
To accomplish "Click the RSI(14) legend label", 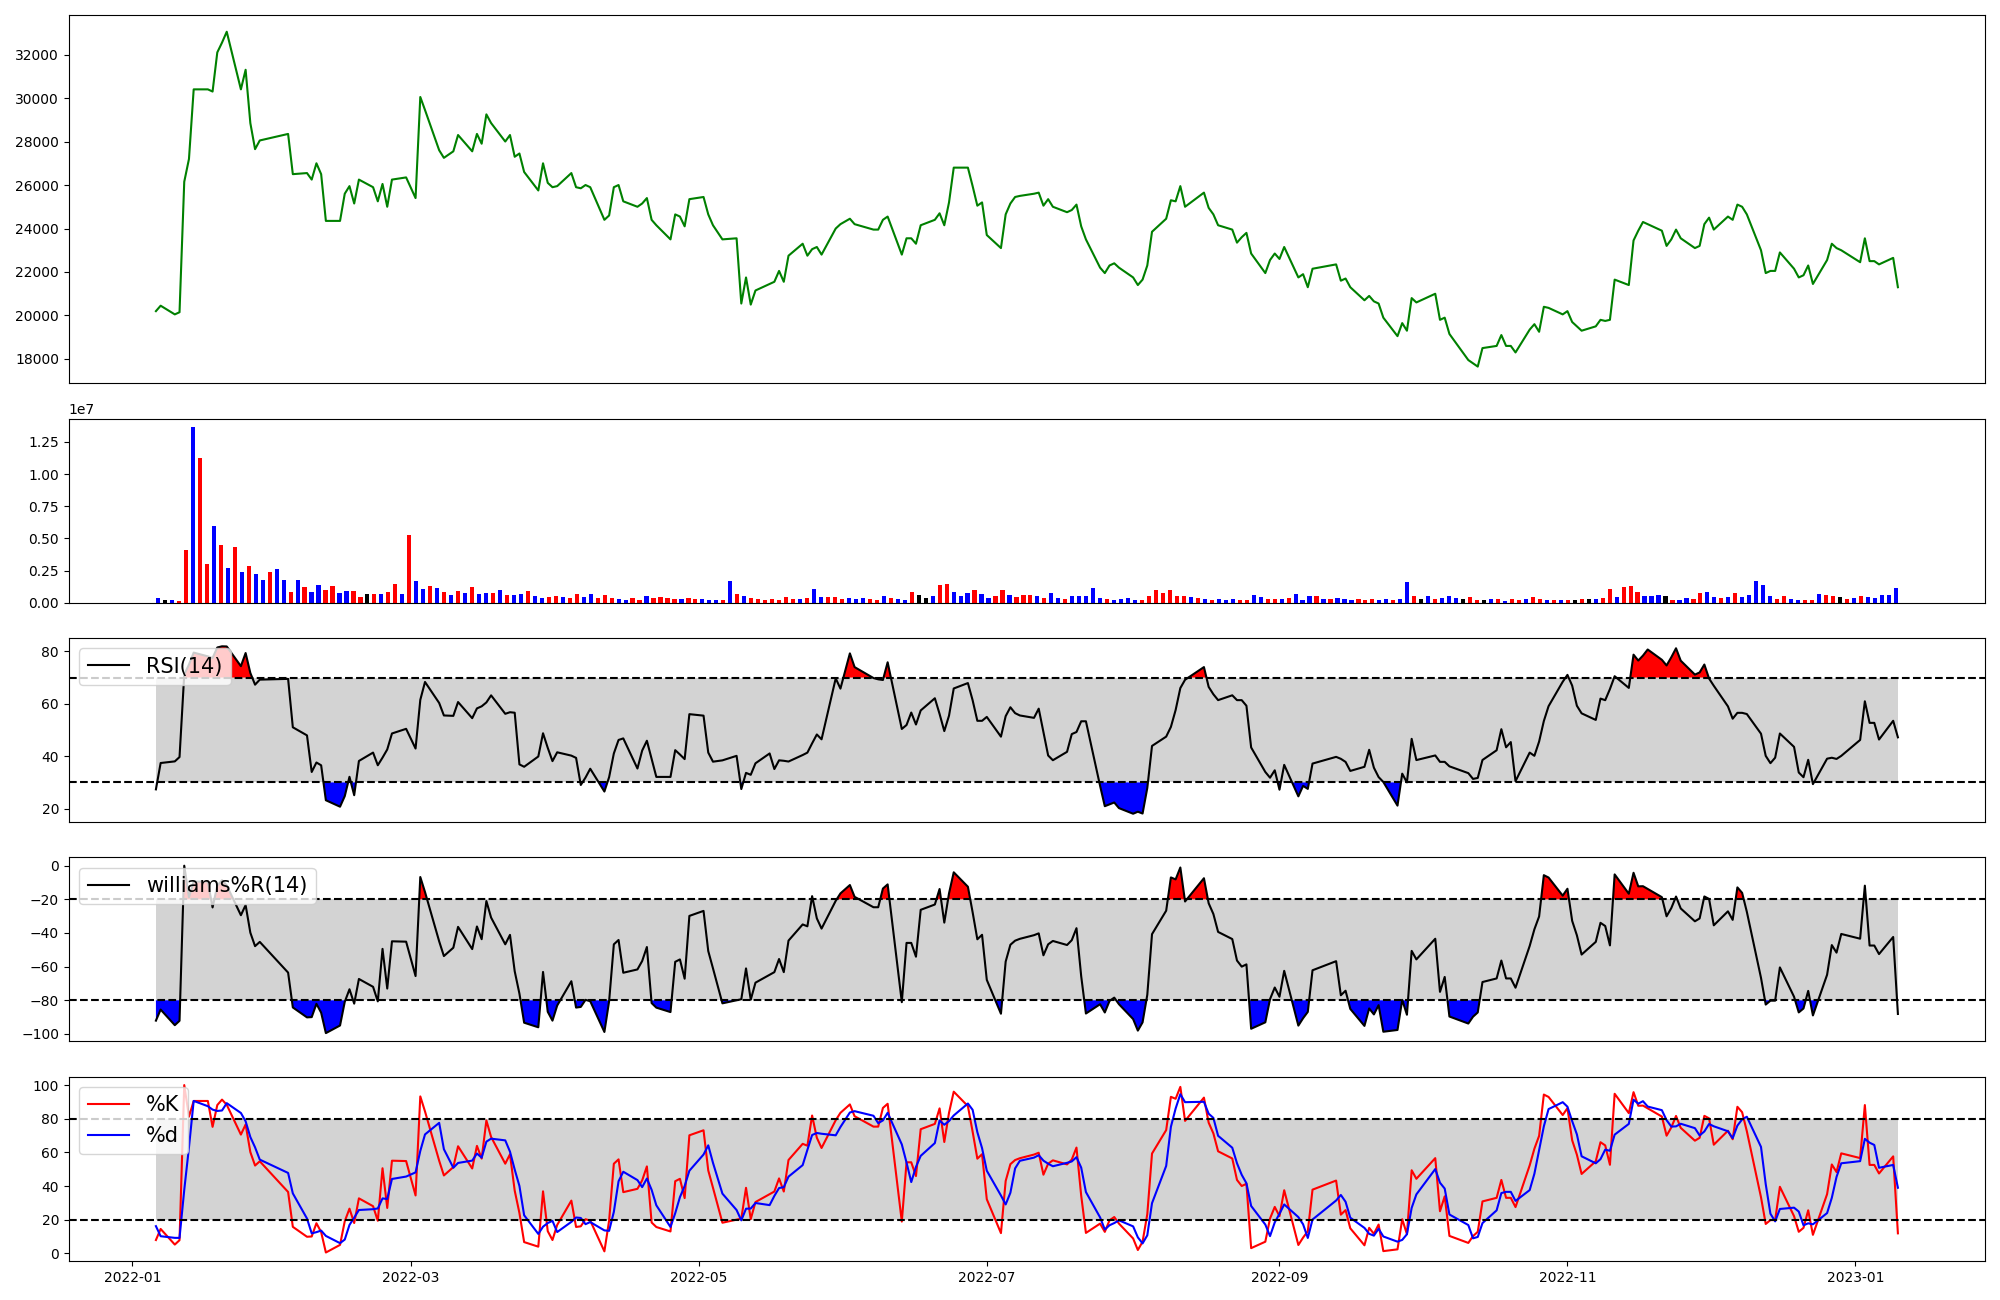I will pyautogui.click(x=183, y=666).
